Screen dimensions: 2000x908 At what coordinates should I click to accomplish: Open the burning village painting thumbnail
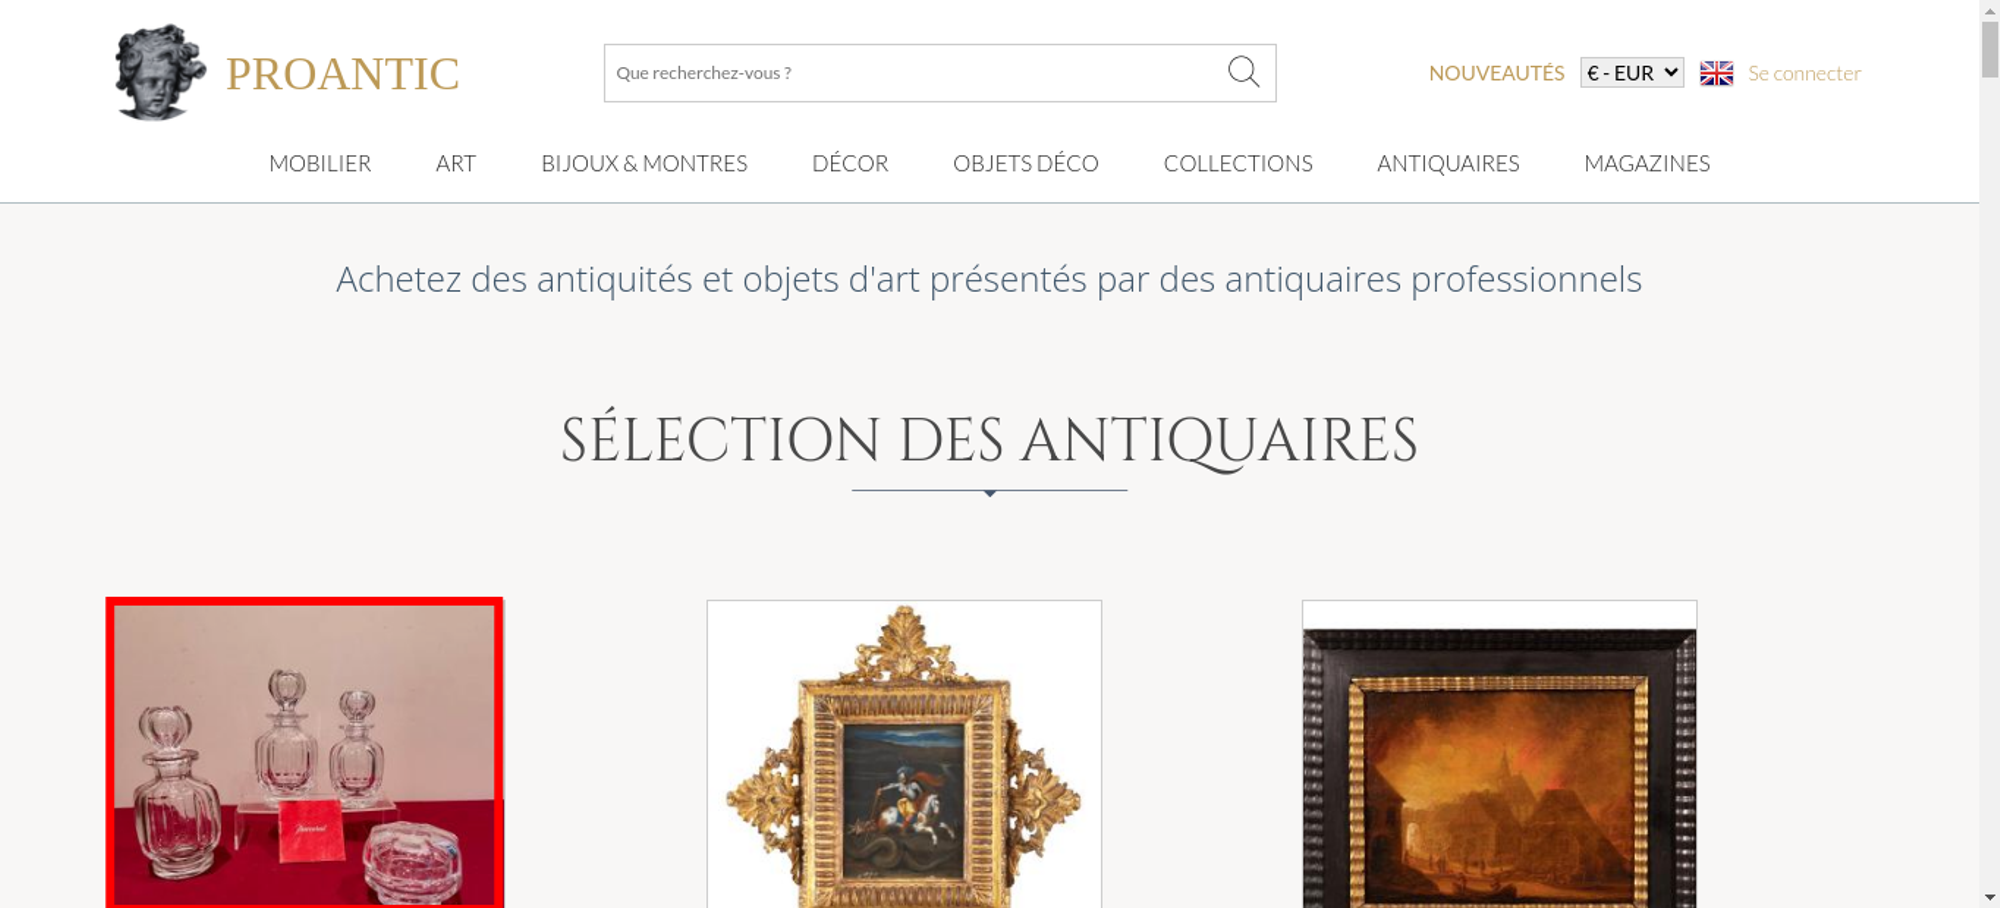[1499, 754]
